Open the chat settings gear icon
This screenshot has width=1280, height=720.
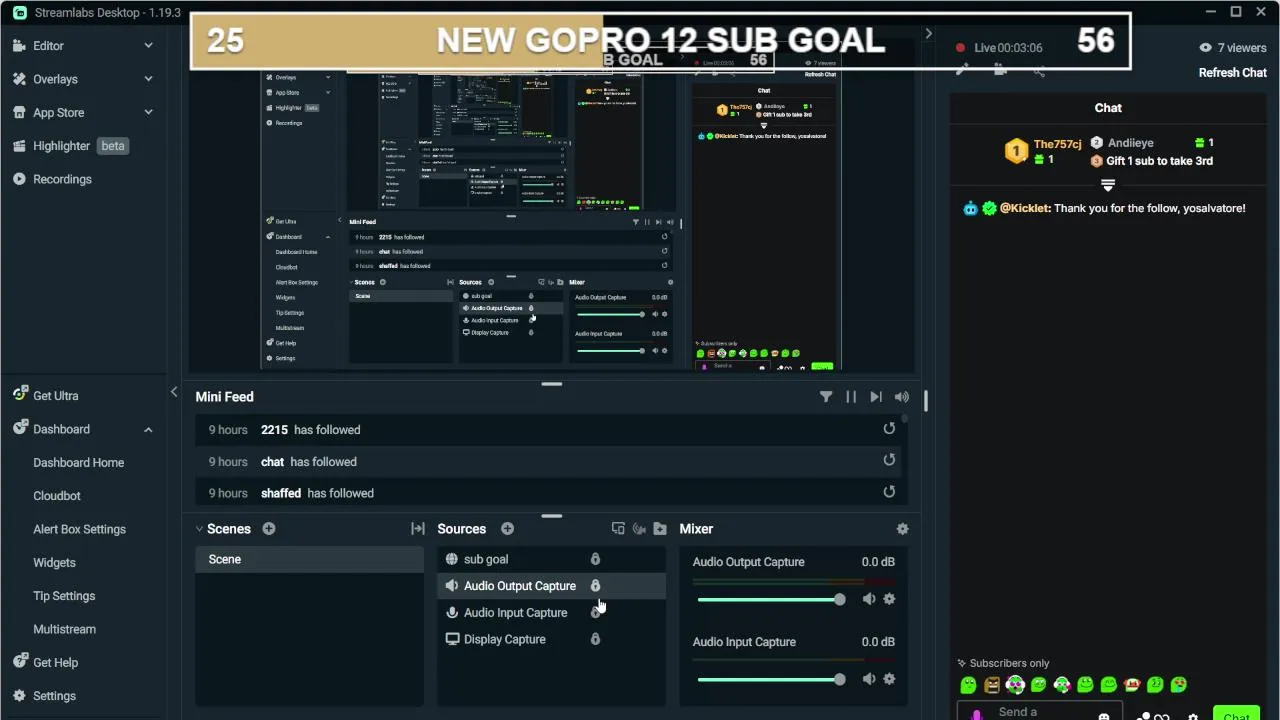tap(1192, 716)
